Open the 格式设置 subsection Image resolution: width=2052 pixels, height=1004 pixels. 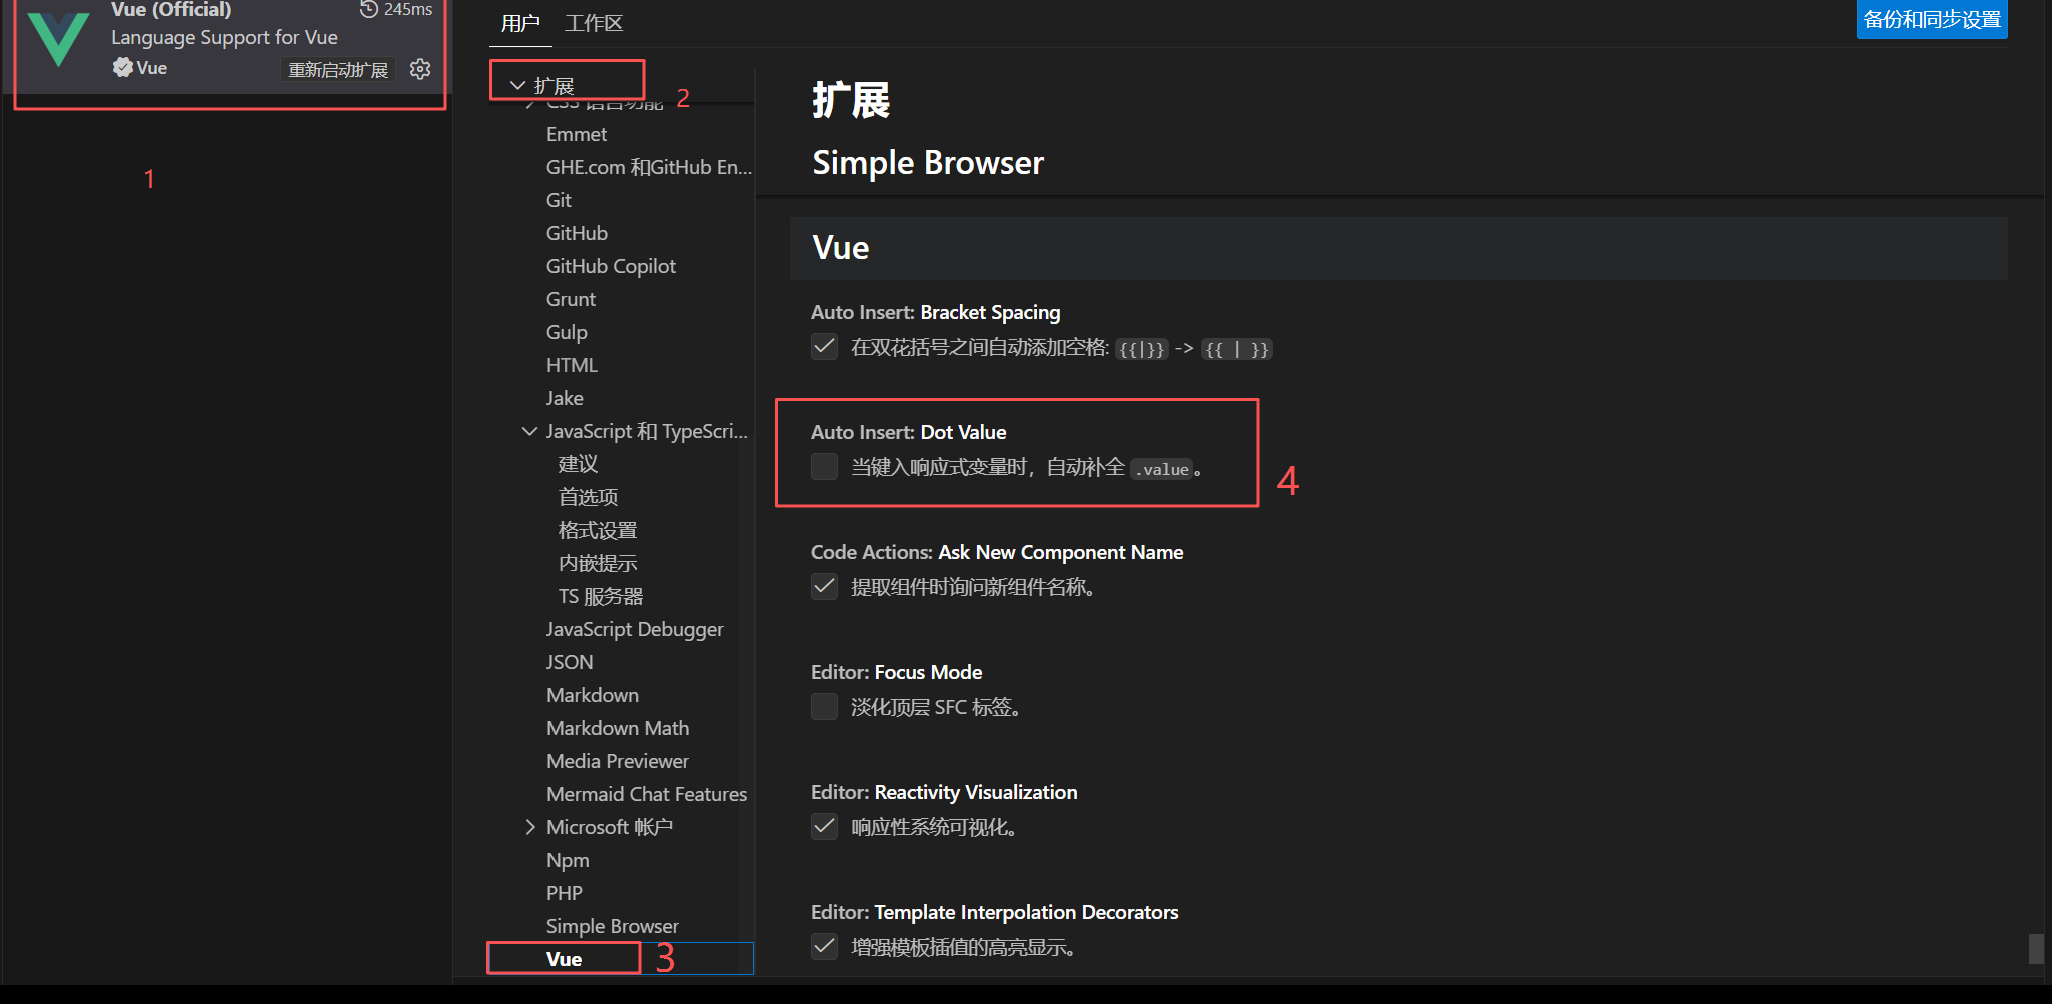coord(598,530)
